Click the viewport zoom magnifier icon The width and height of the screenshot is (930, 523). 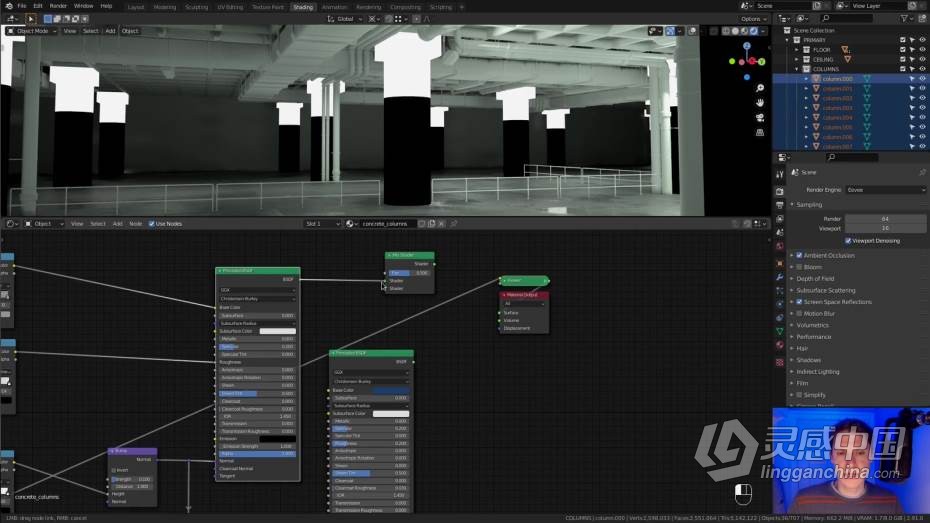760,88
